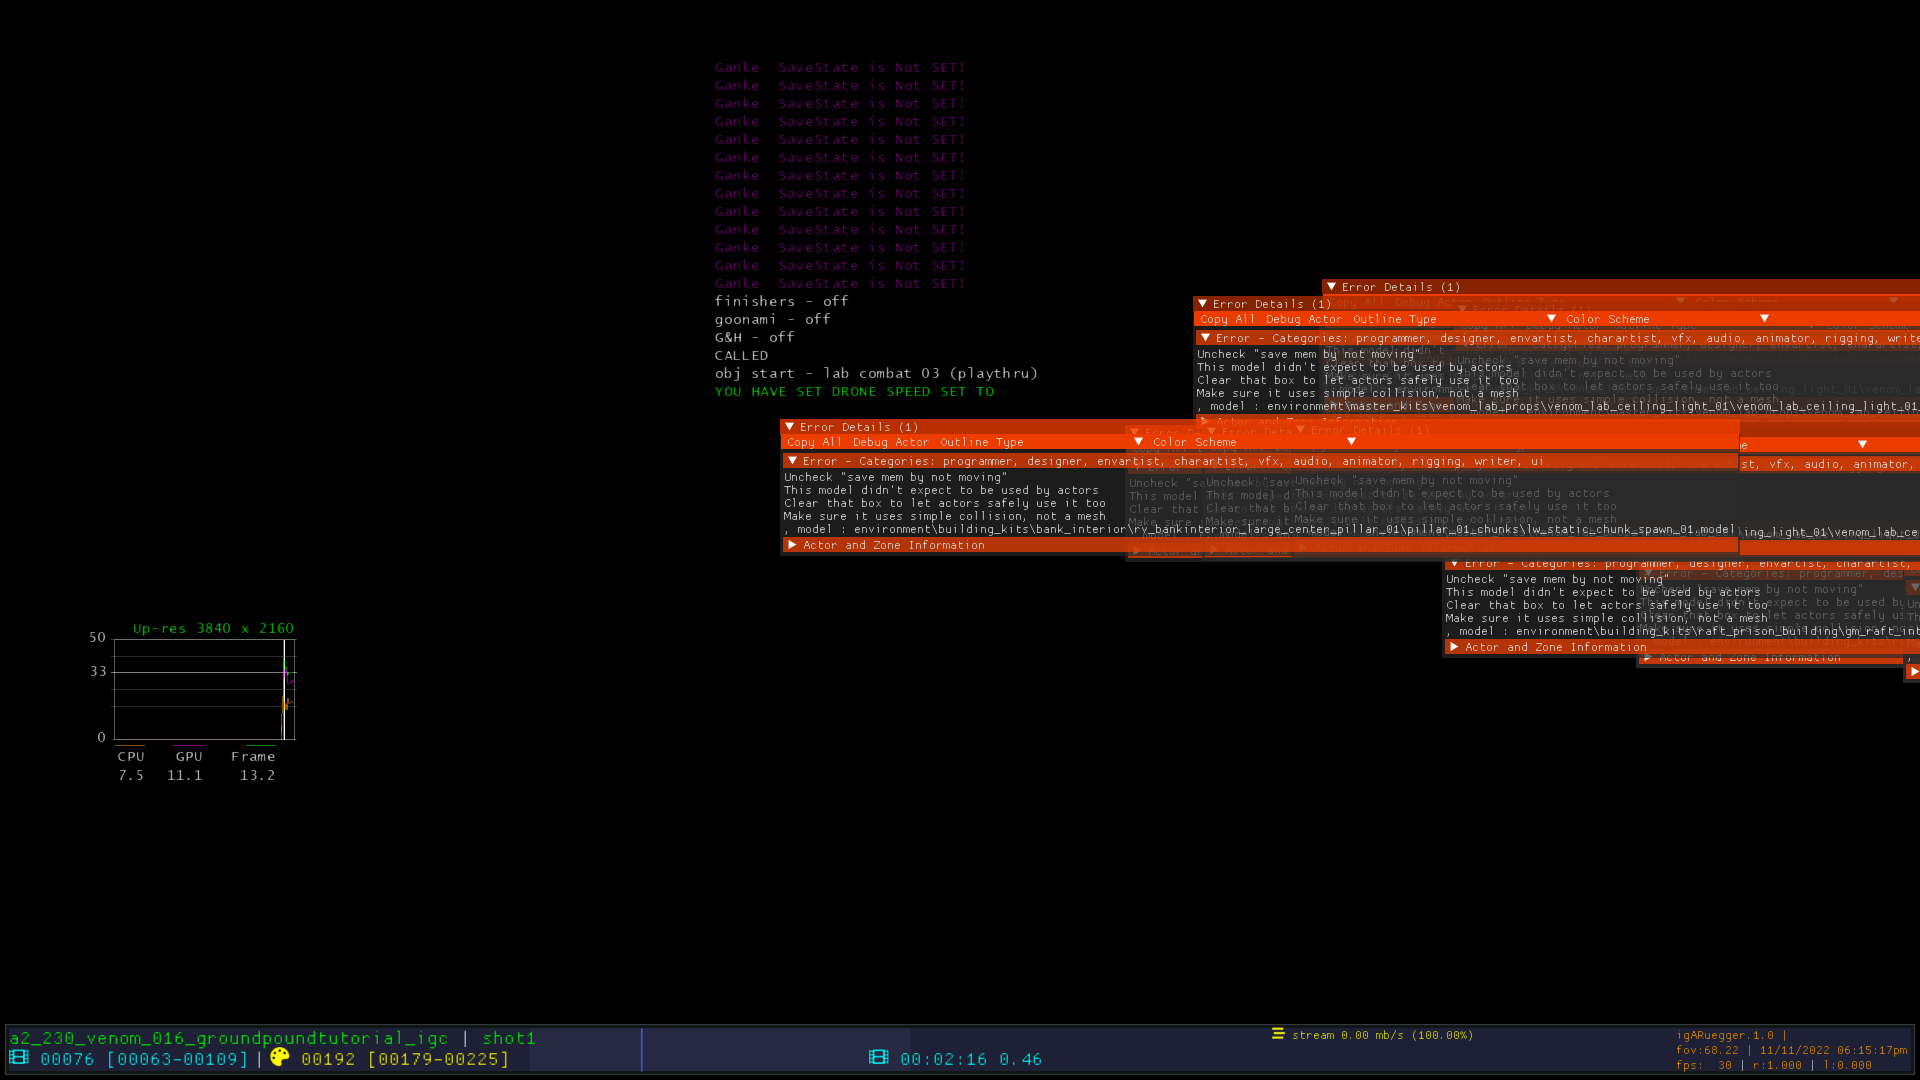Open Color Scheme dropdown in ceiling light panel
Image resolution: width=1920 pixels, height=1080 pixels.
(1764, 319)
